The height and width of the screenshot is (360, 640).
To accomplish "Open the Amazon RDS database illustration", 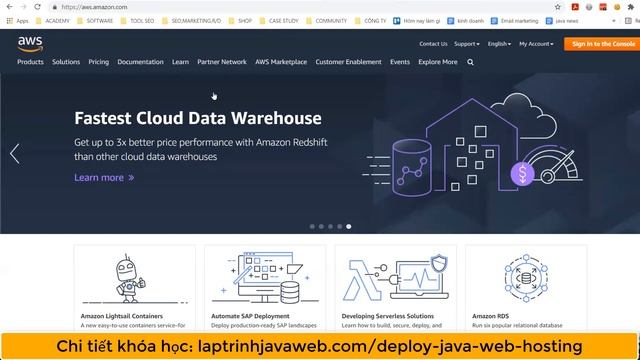I will point(526,278).
